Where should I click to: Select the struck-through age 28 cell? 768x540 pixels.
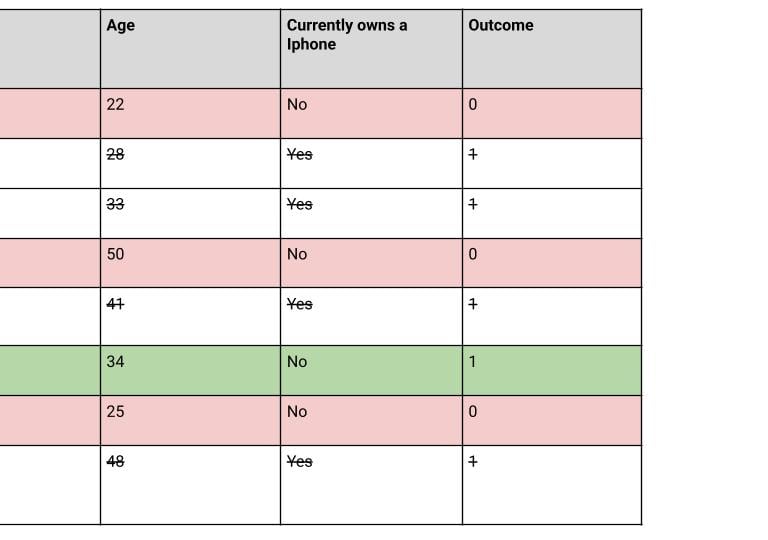point(191,164)
